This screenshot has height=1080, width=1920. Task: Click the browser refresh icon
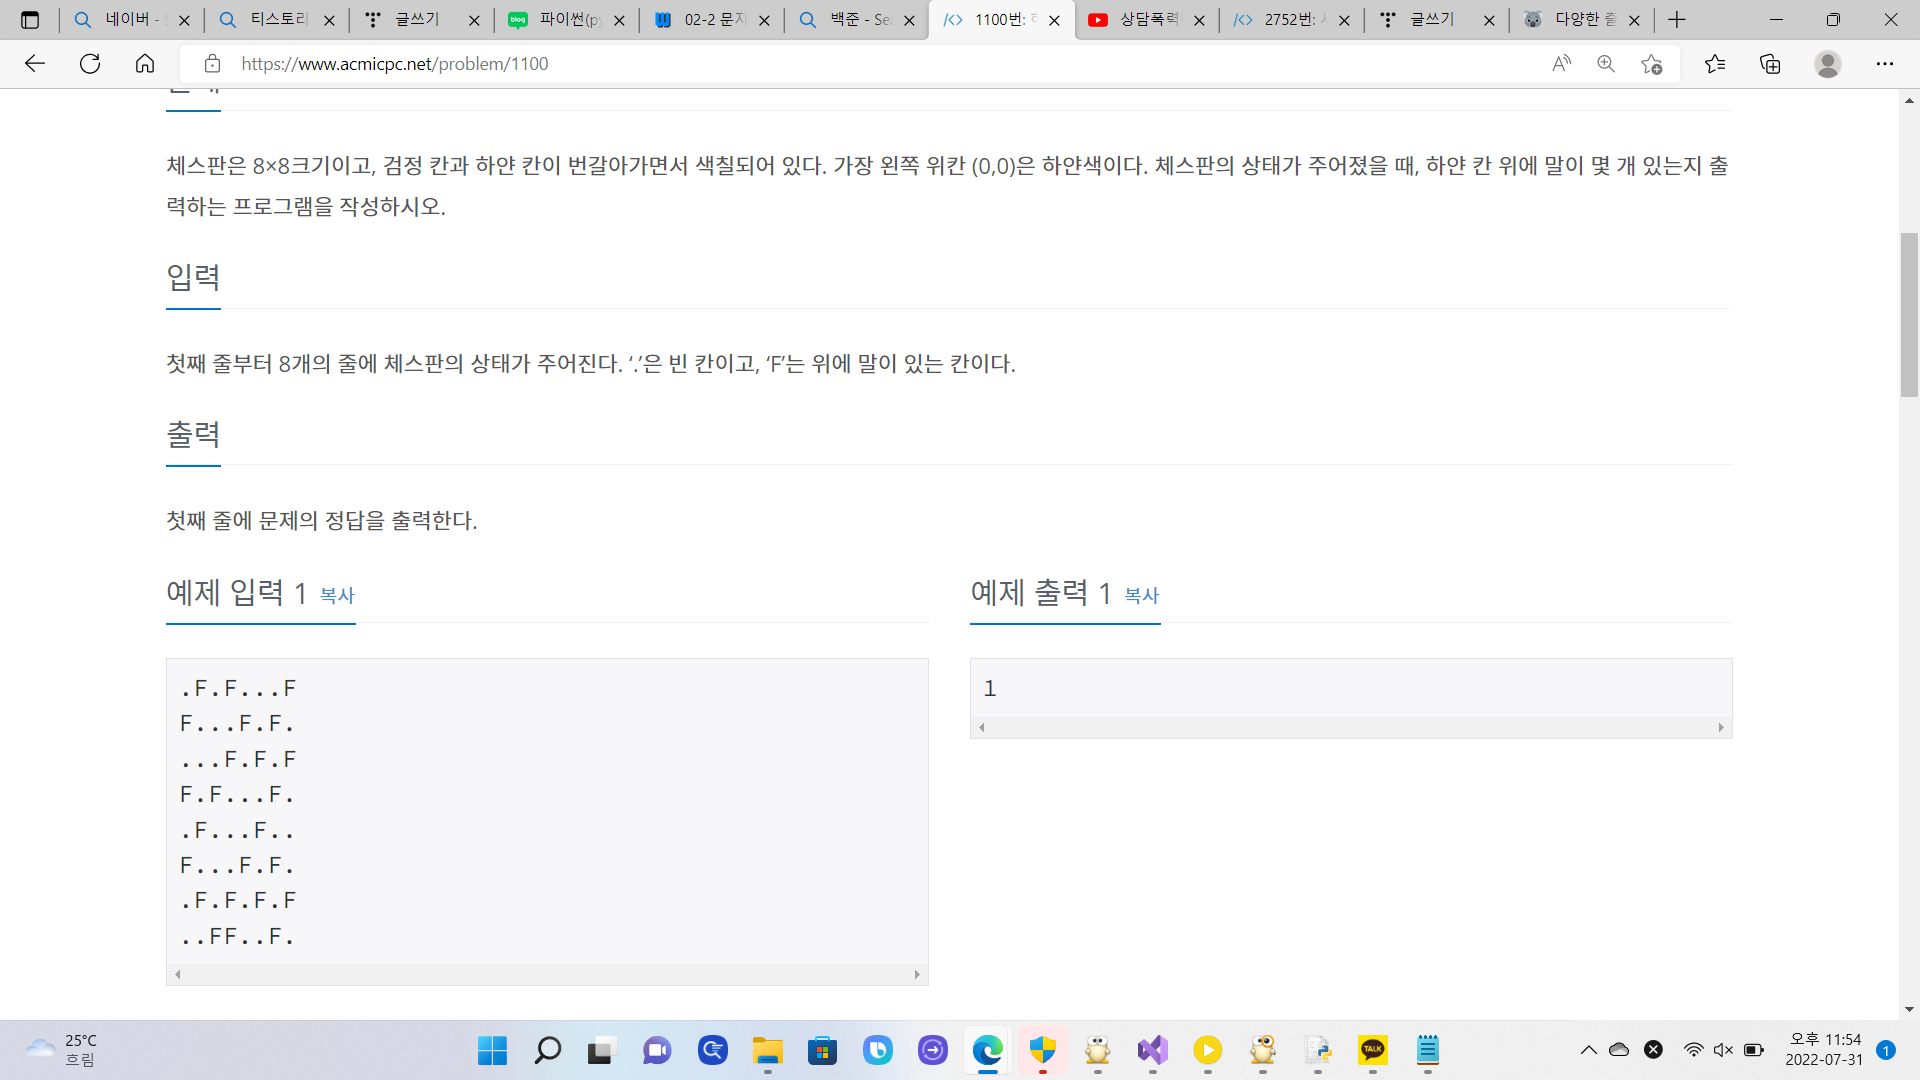90,64
